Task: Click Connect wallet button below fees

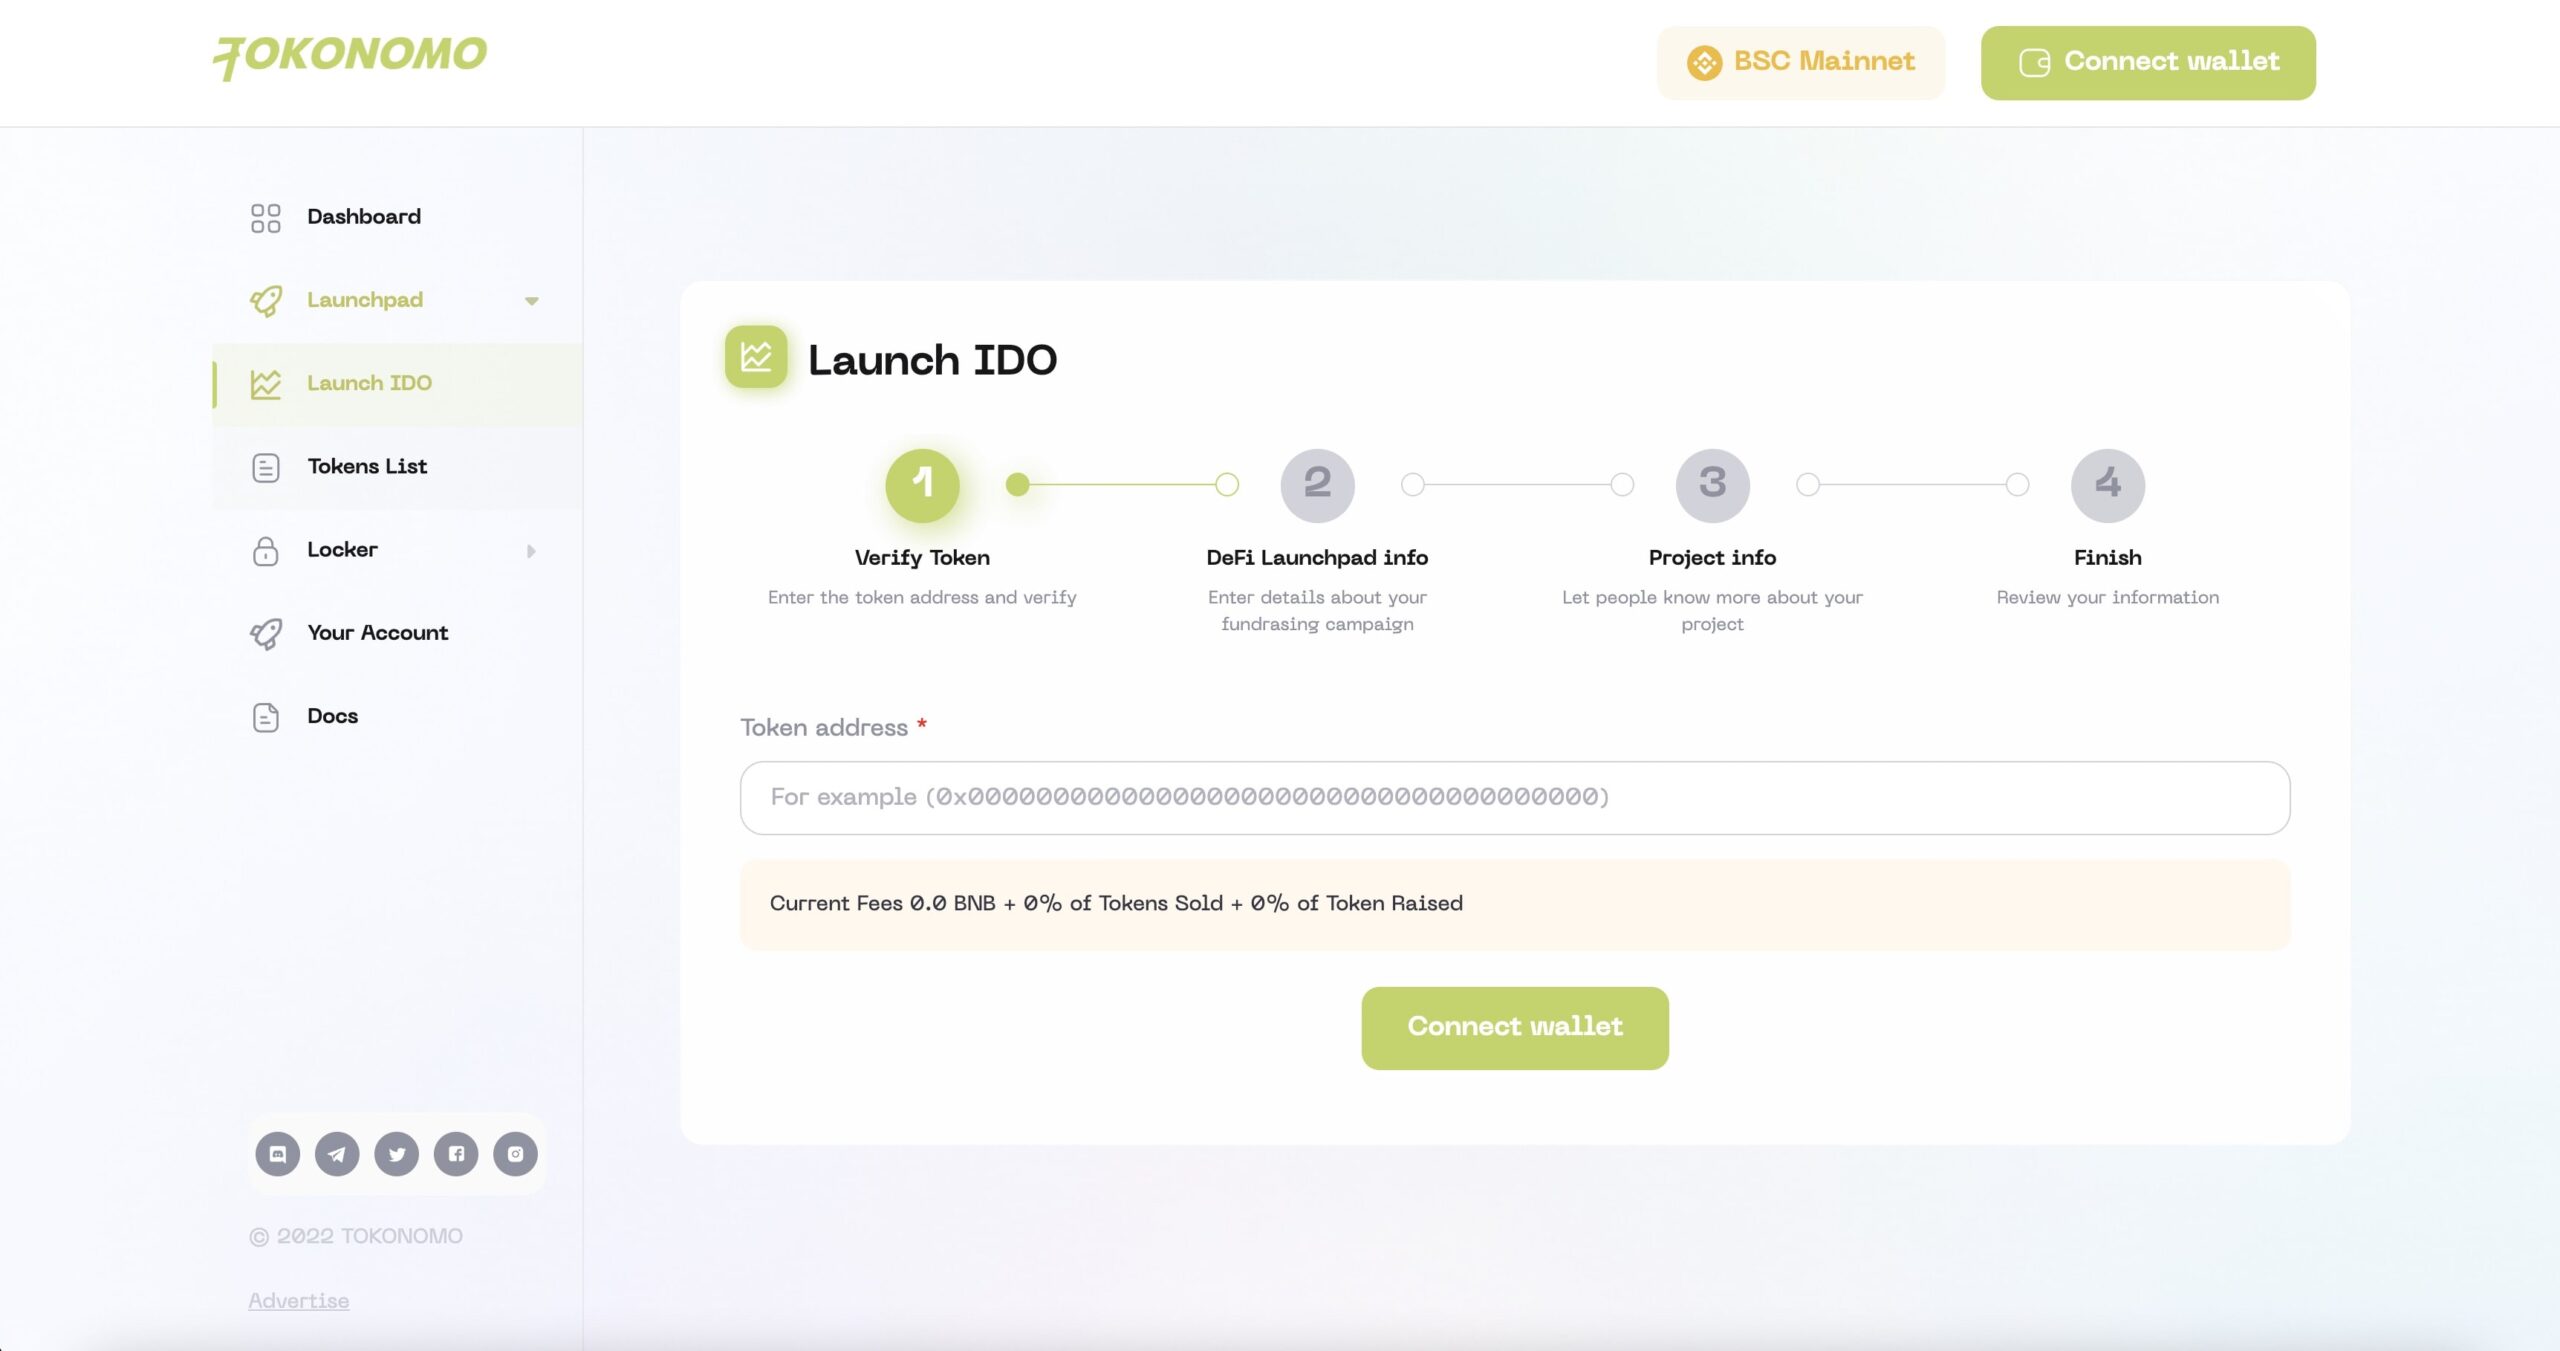Action: [1514, 1027]
